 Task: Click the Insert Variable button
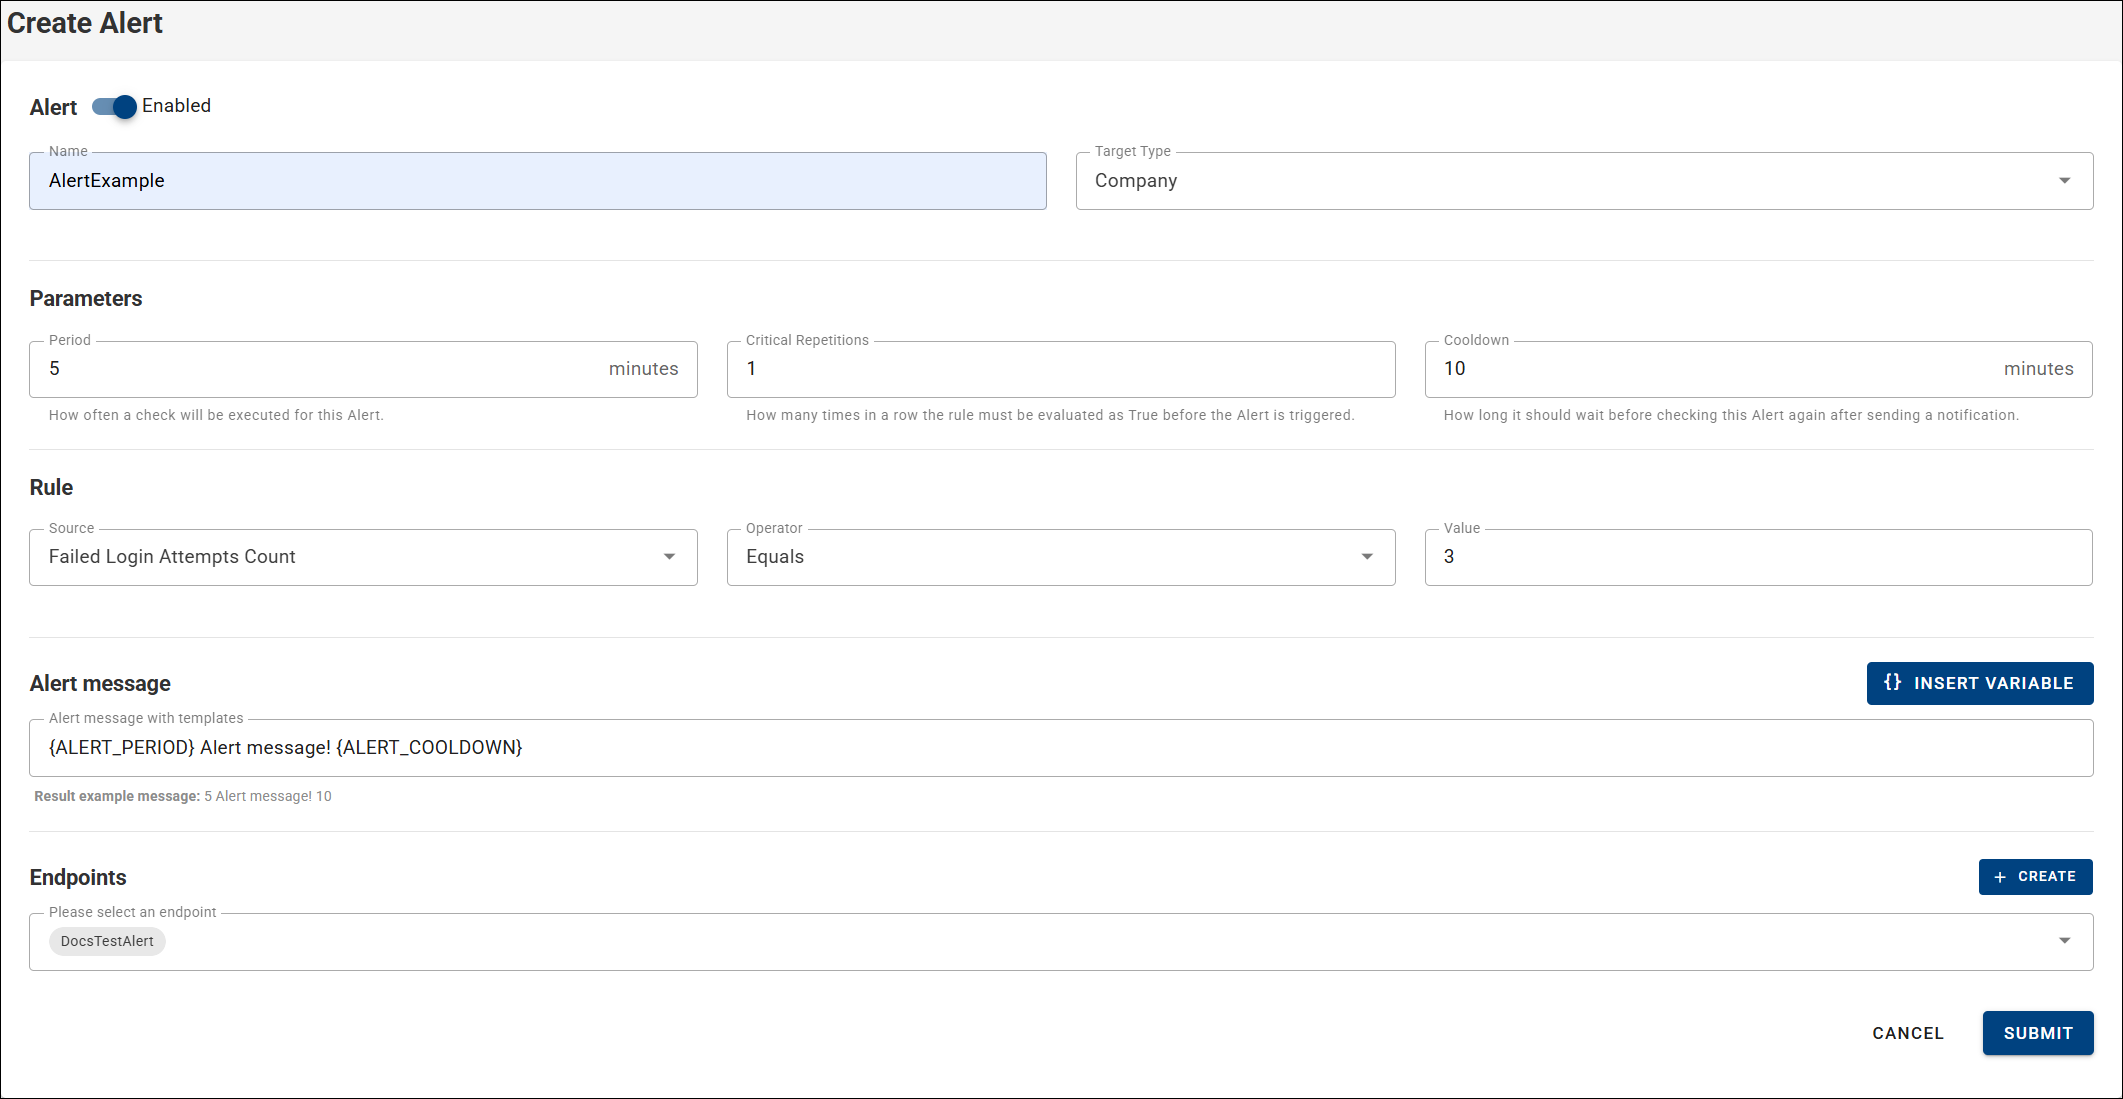(x=1979, y=683)
